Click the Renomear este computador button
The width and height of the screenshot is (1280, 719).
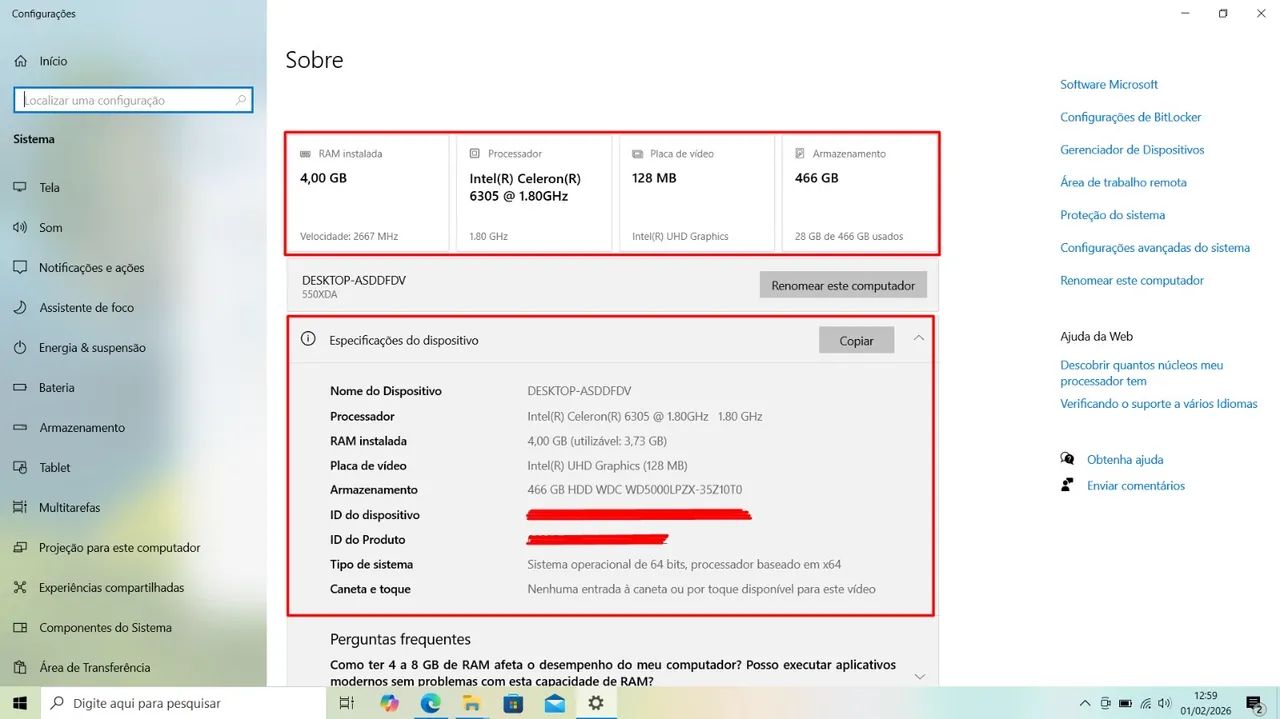tap(843, 285)
